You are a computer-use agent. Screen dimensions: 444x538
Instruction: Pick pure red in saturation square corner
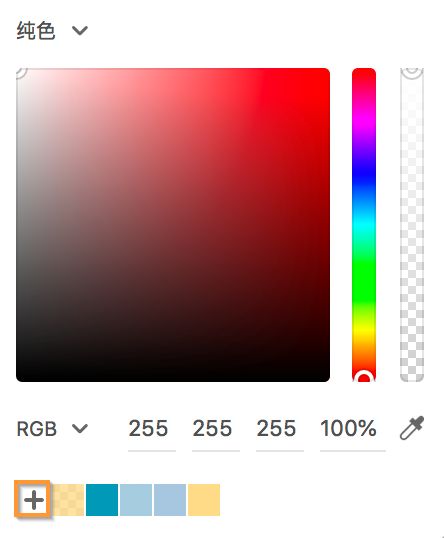(326, 72)
